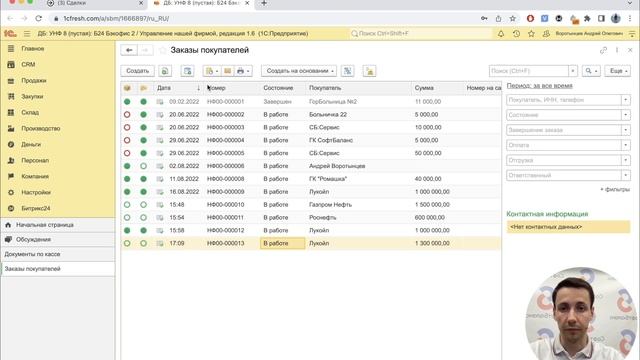Click the copy order icon next to Создать
Screen dimensions: 640x360
point(165,71)
